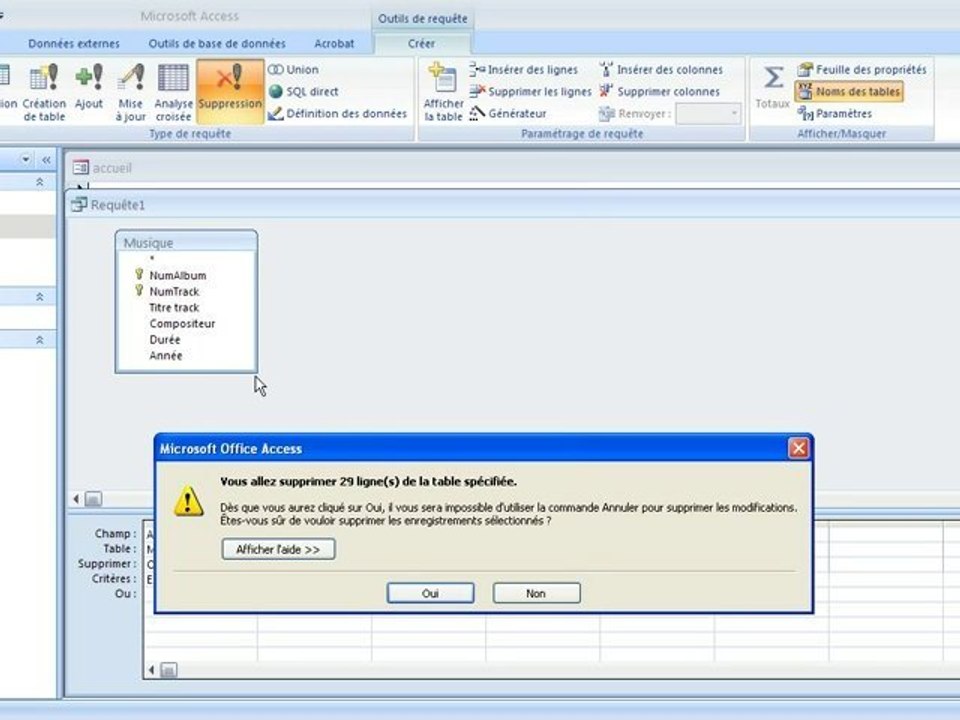
Task: Open the Outils de base de données tab
Action: 217,43
